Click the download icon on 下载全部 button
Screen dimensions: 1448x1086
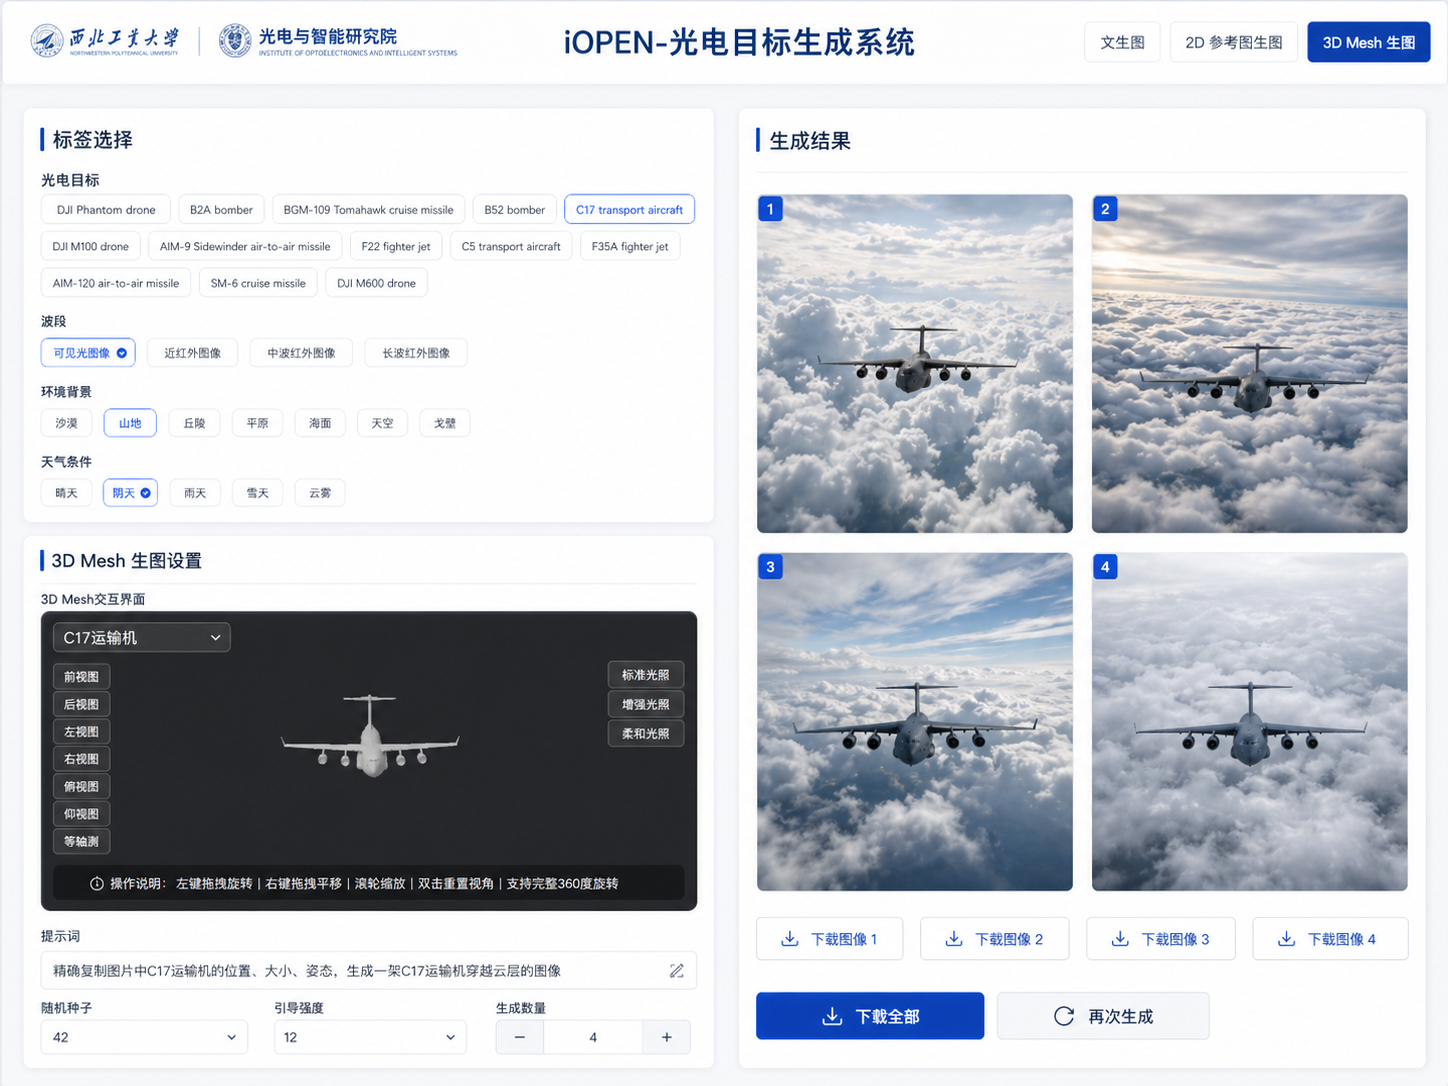(832, 1015)
